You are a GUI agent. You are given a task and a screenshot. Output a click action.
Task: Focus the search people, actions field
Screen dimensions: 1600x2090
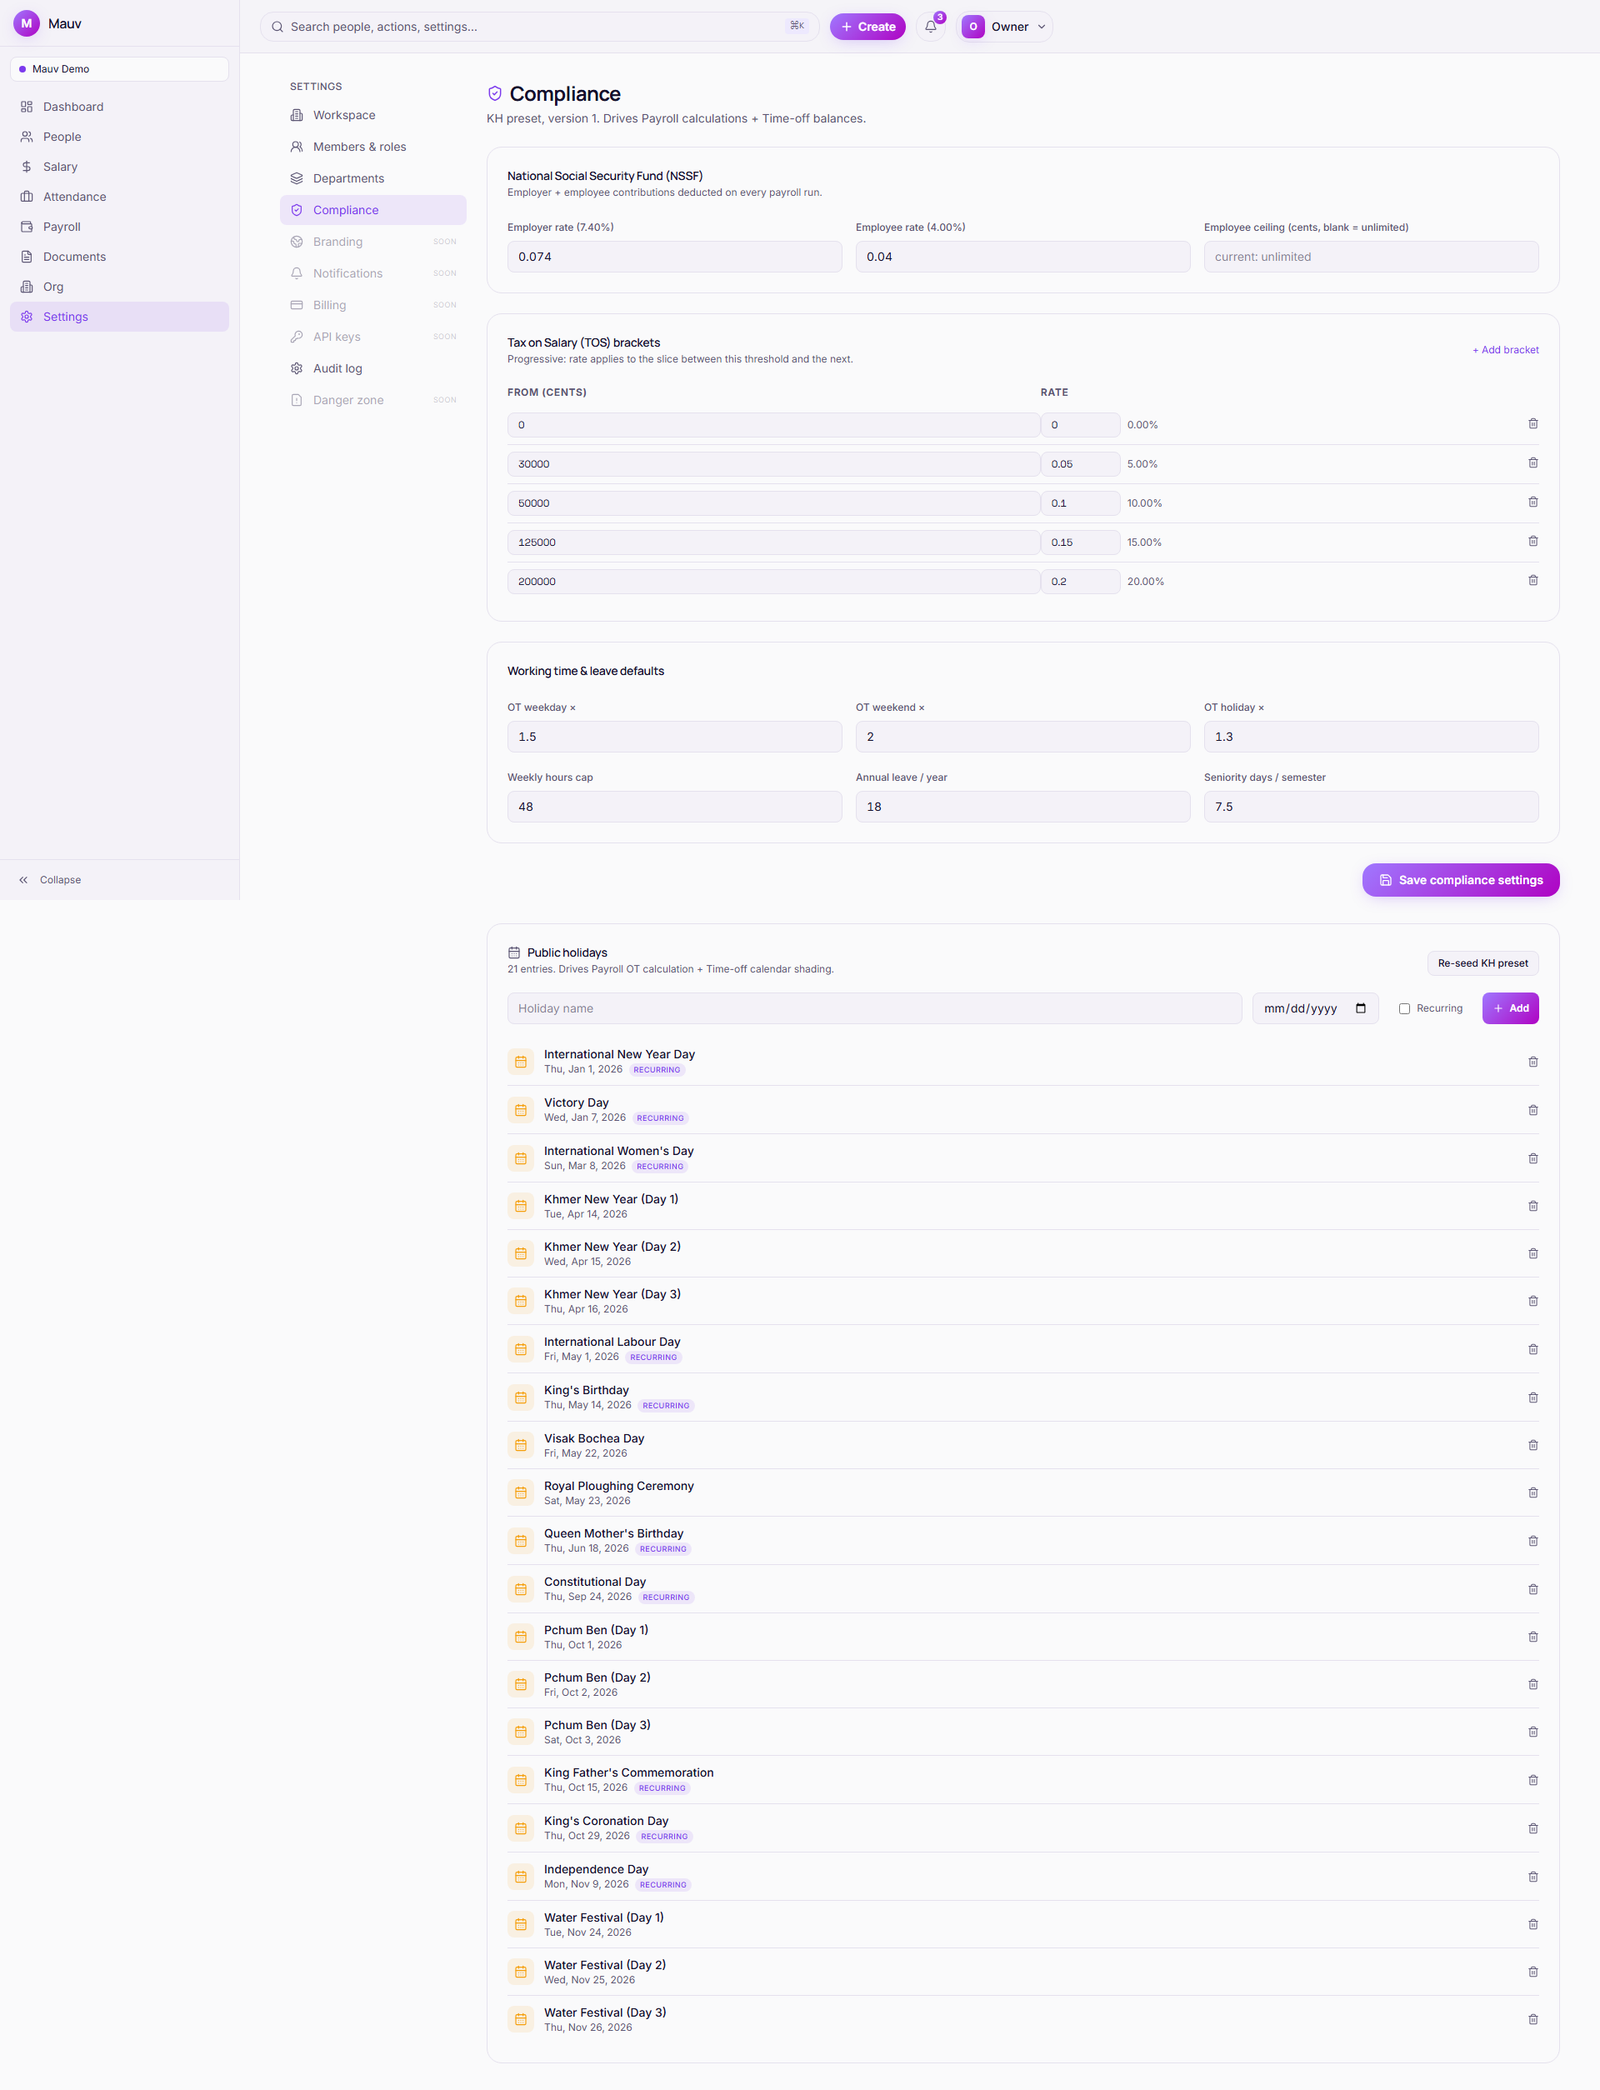(x=540, y=27)
